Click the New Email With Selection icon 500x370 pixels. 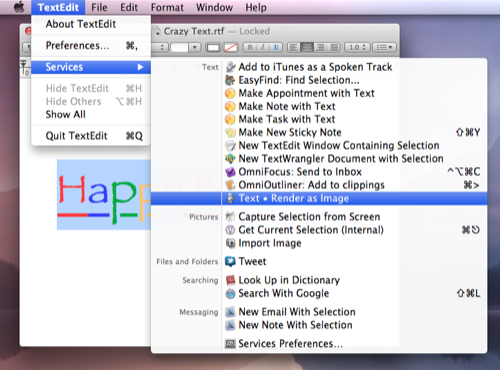pyautogui.click(x=230, y=312)
